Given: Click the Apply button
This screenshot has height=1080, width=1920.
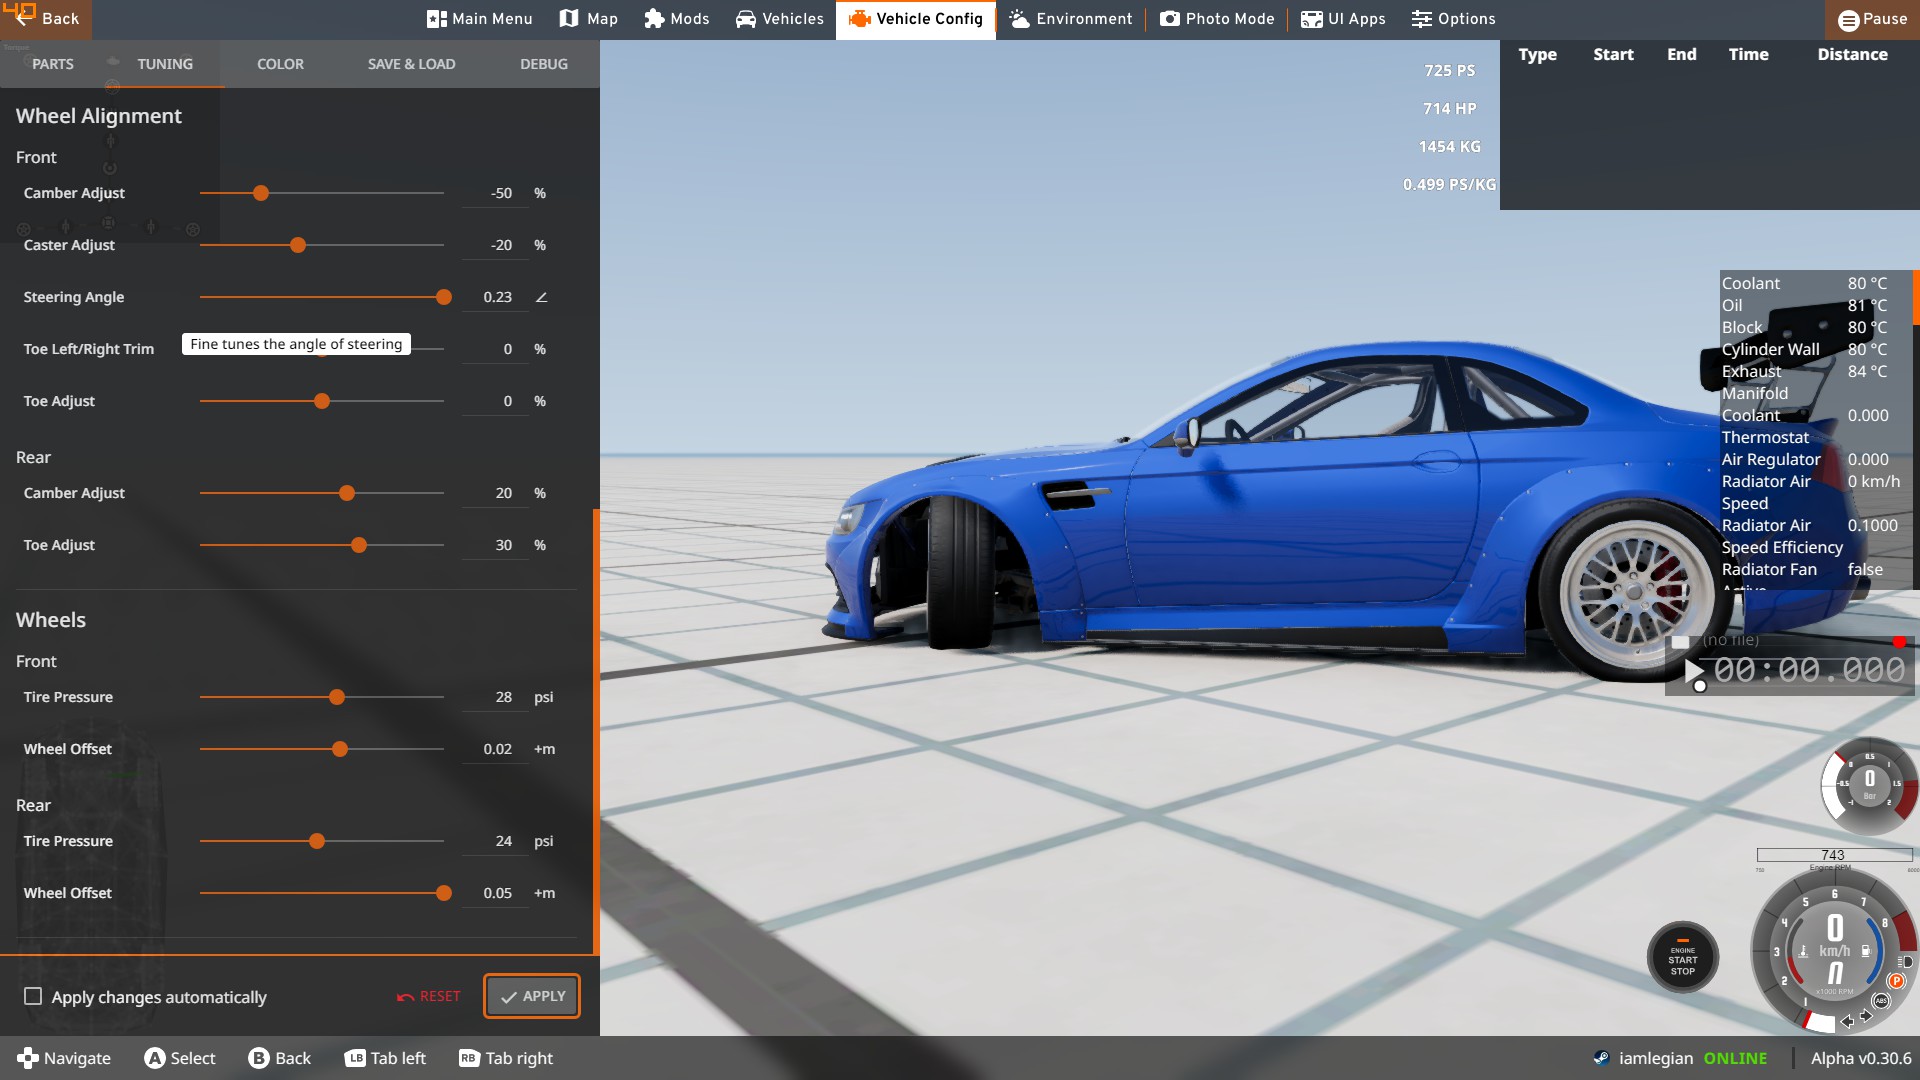Looking at the screenshot, I should coord(532,997).
